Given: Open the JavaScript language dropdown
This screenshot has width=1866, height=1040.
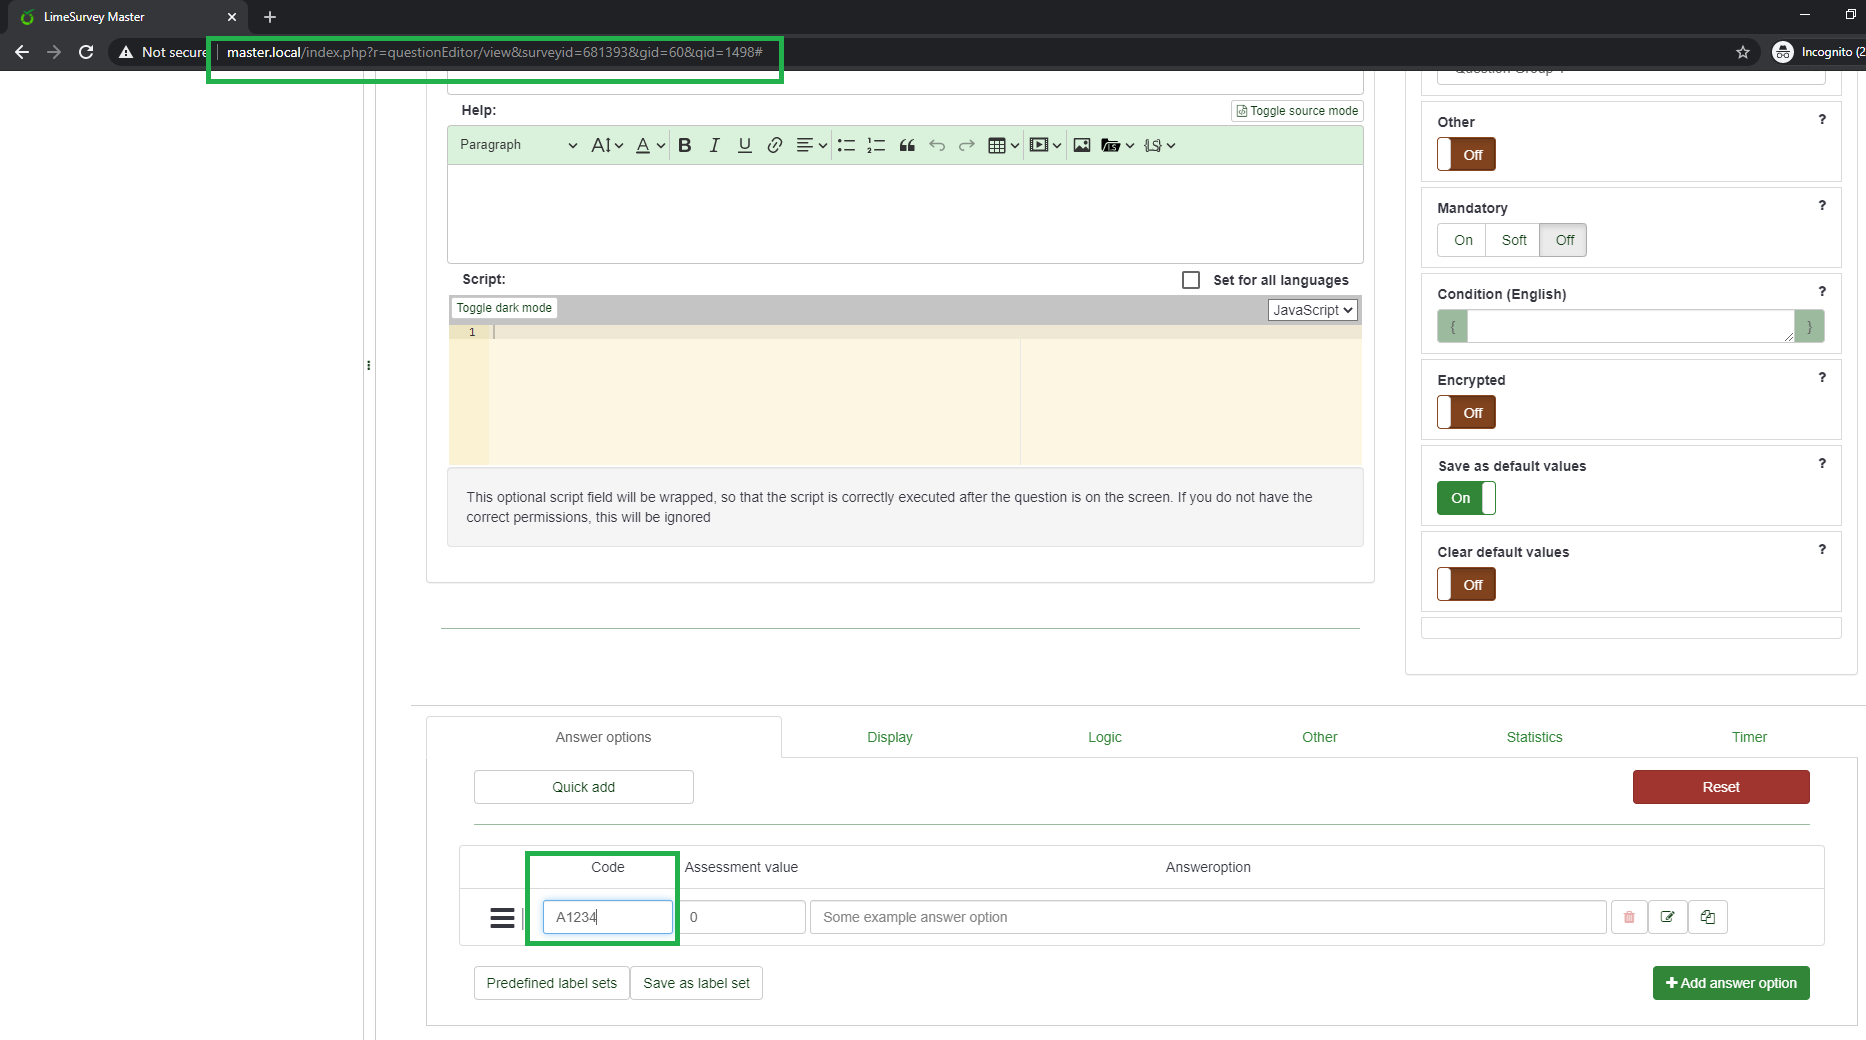Looking at the screenshot, I should coord(1312,310).
